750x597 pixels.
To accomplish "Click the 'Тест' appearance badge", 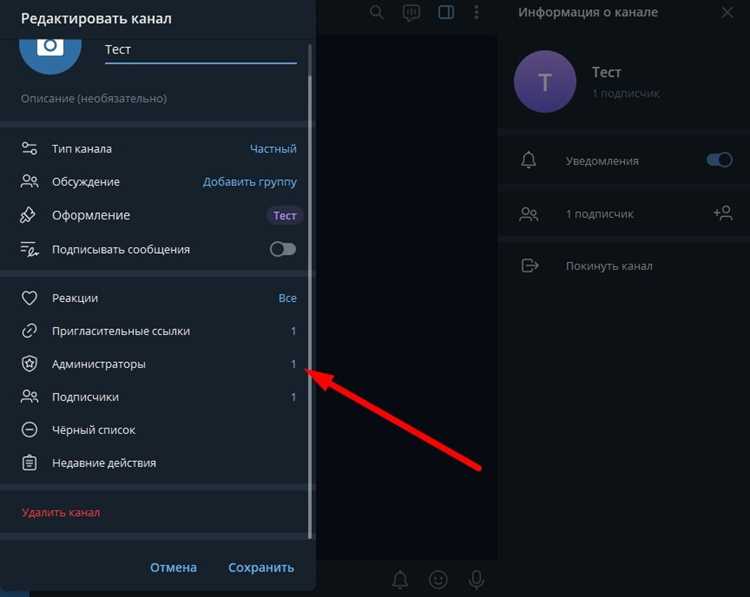I will 284,216.
